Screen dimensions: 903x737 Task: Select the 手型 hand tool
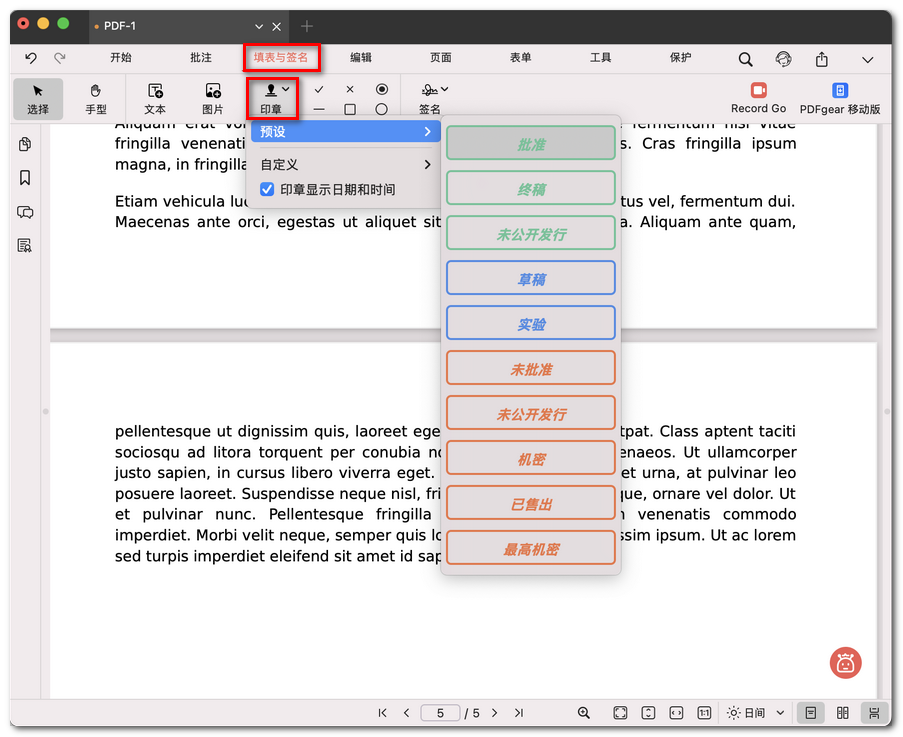(x=95, y=98)
